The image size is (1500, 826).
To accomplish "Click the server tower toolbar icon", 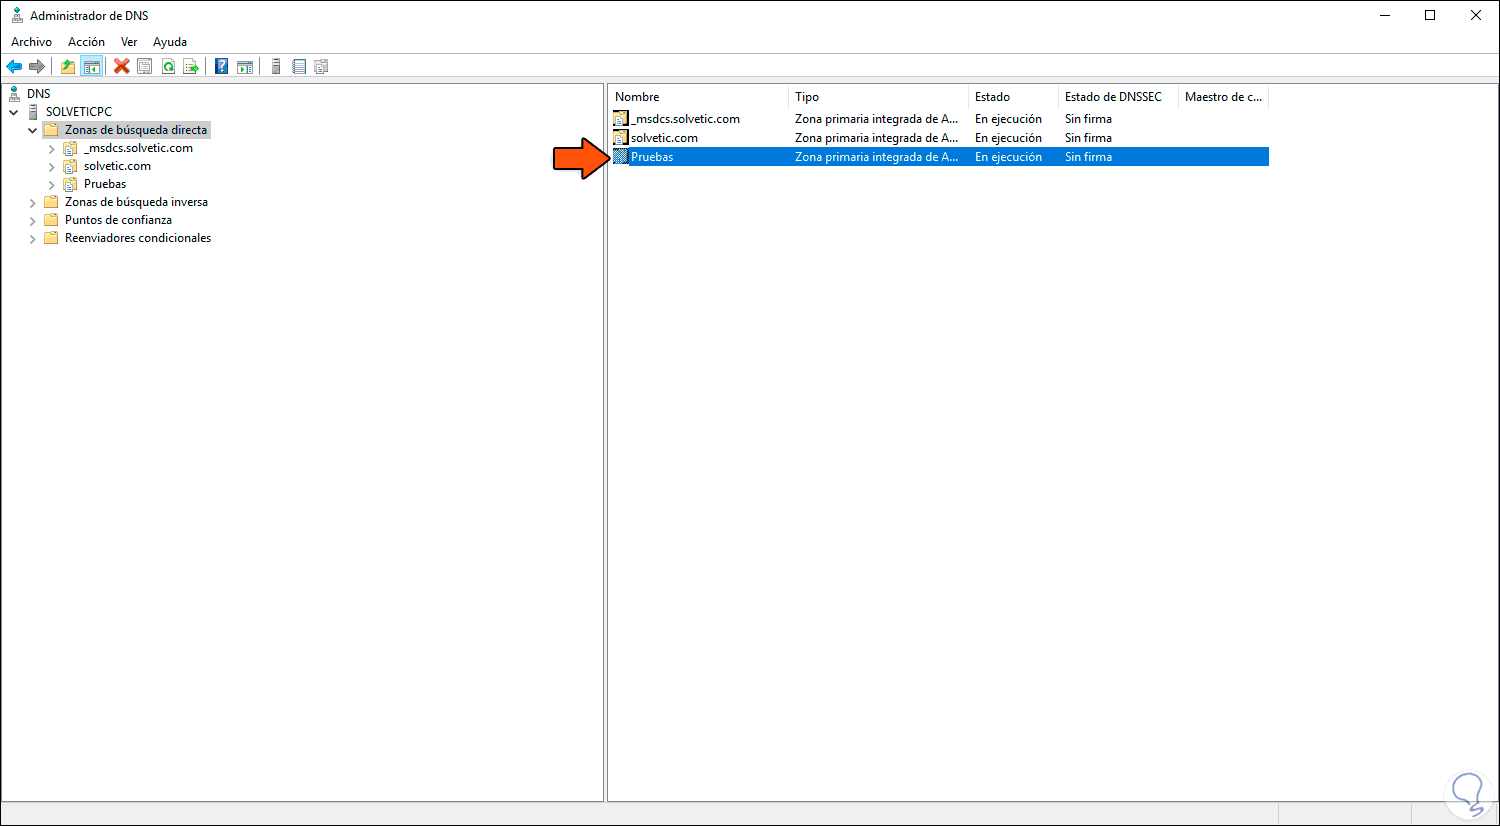I will pyautogui.click(x=276, y=66).
